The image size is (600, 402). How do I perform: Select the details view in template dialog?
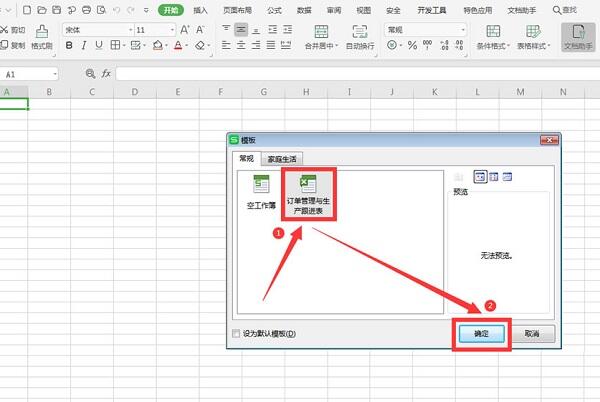pyautogui.click(x=507, y=177)
